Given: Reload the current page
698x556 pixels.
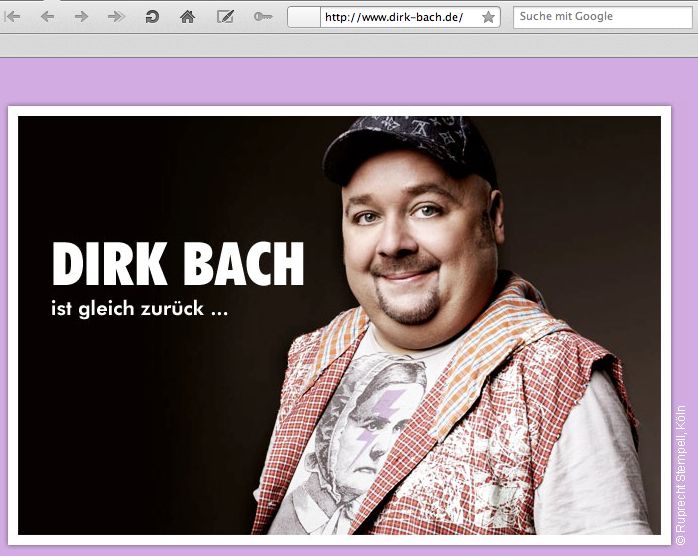Looking at the screenshot, I should (152, 17).
